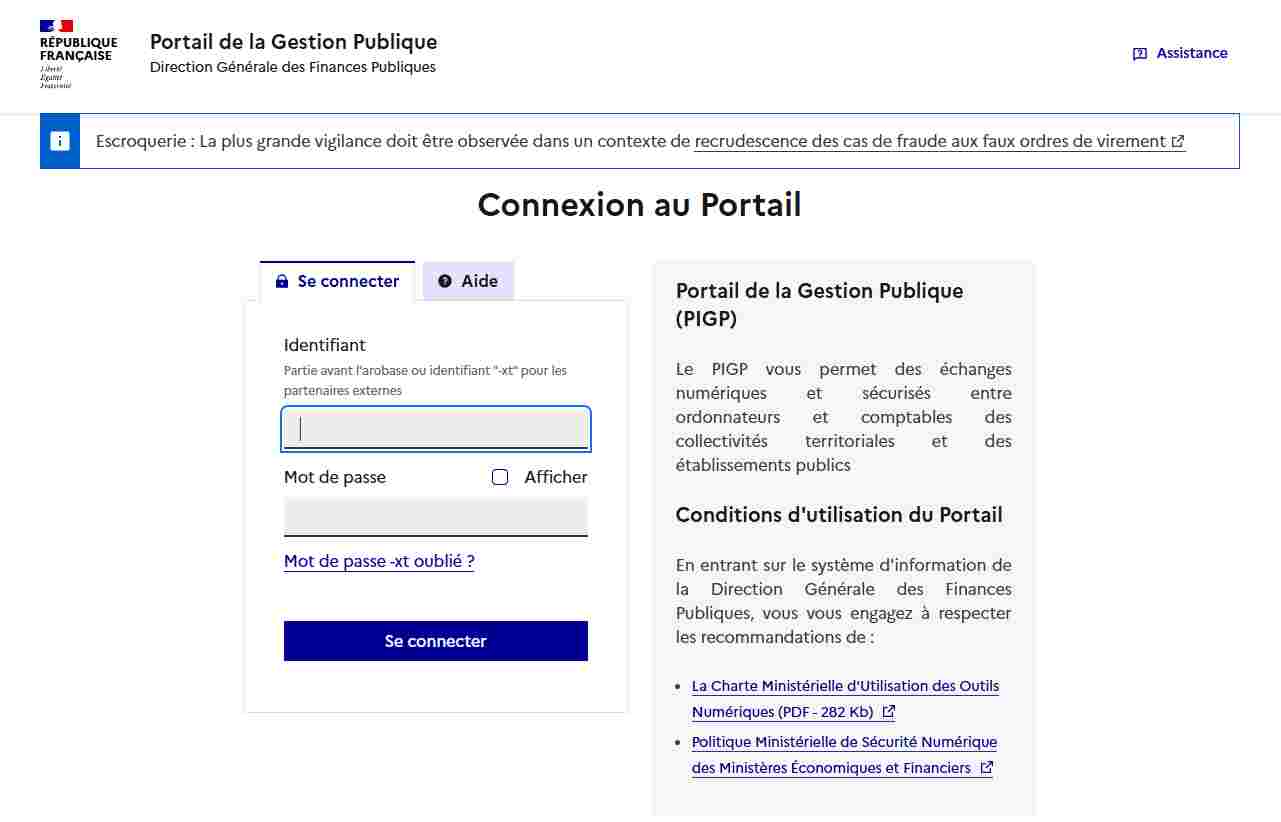Click the Mot de passe field label
Screen dimensions: 1281x822
tap(335, 477)
